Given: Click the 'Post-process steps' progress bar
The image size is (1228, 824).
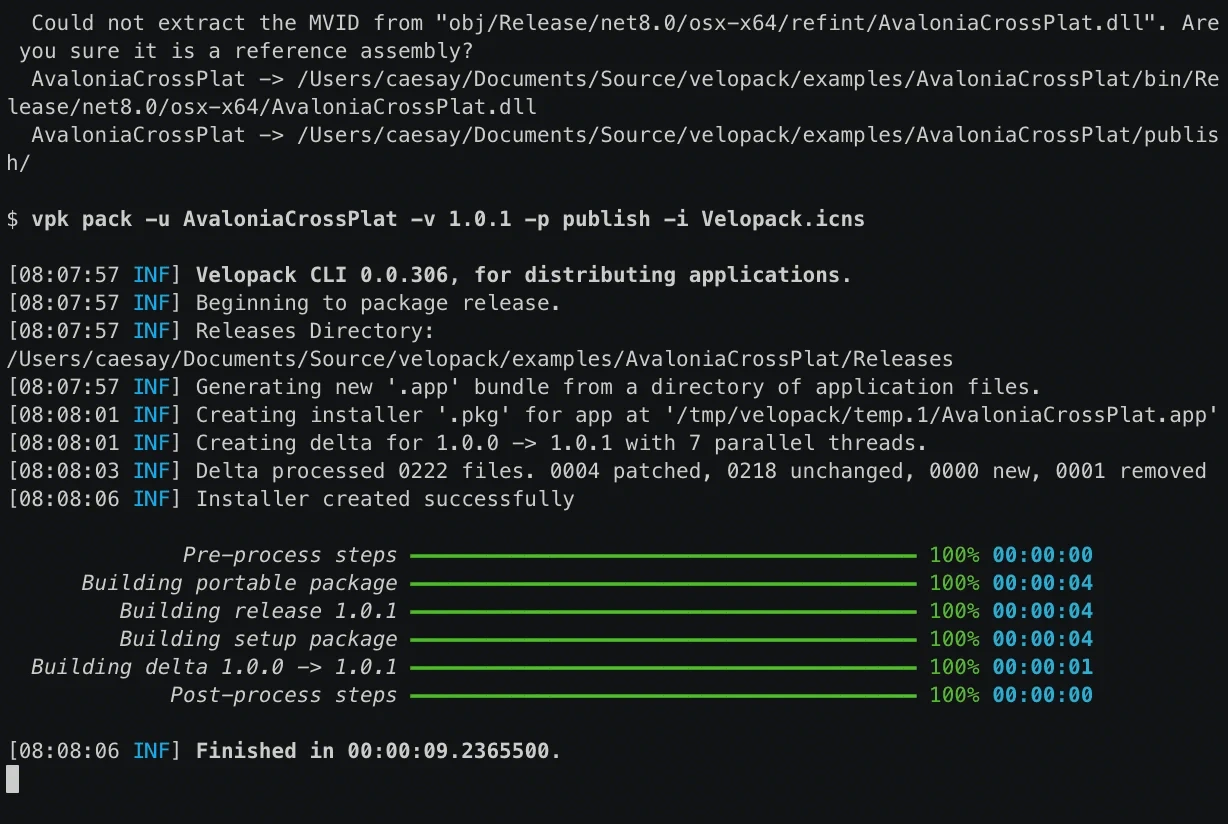Looking at the screenshot, I should pyautogui.click(x=663, y=695).
